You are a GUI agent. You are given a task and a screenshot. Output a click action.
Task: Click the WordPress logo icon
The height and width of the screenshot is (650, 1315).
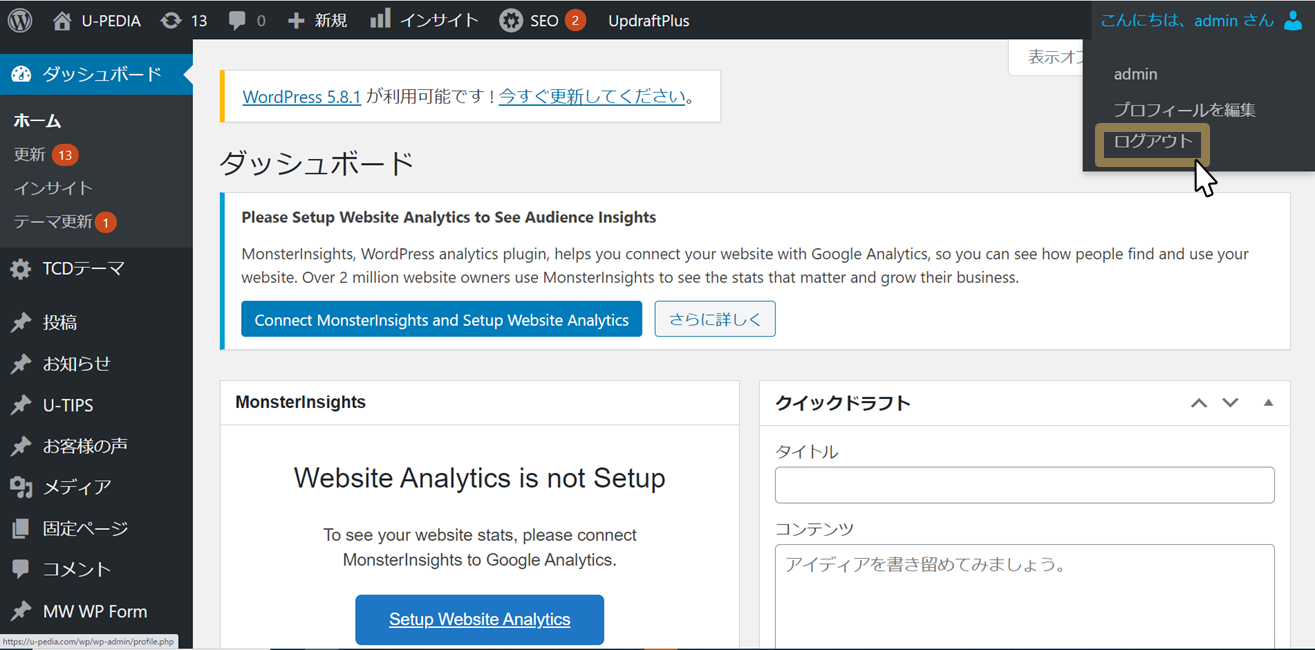[20, 20]
